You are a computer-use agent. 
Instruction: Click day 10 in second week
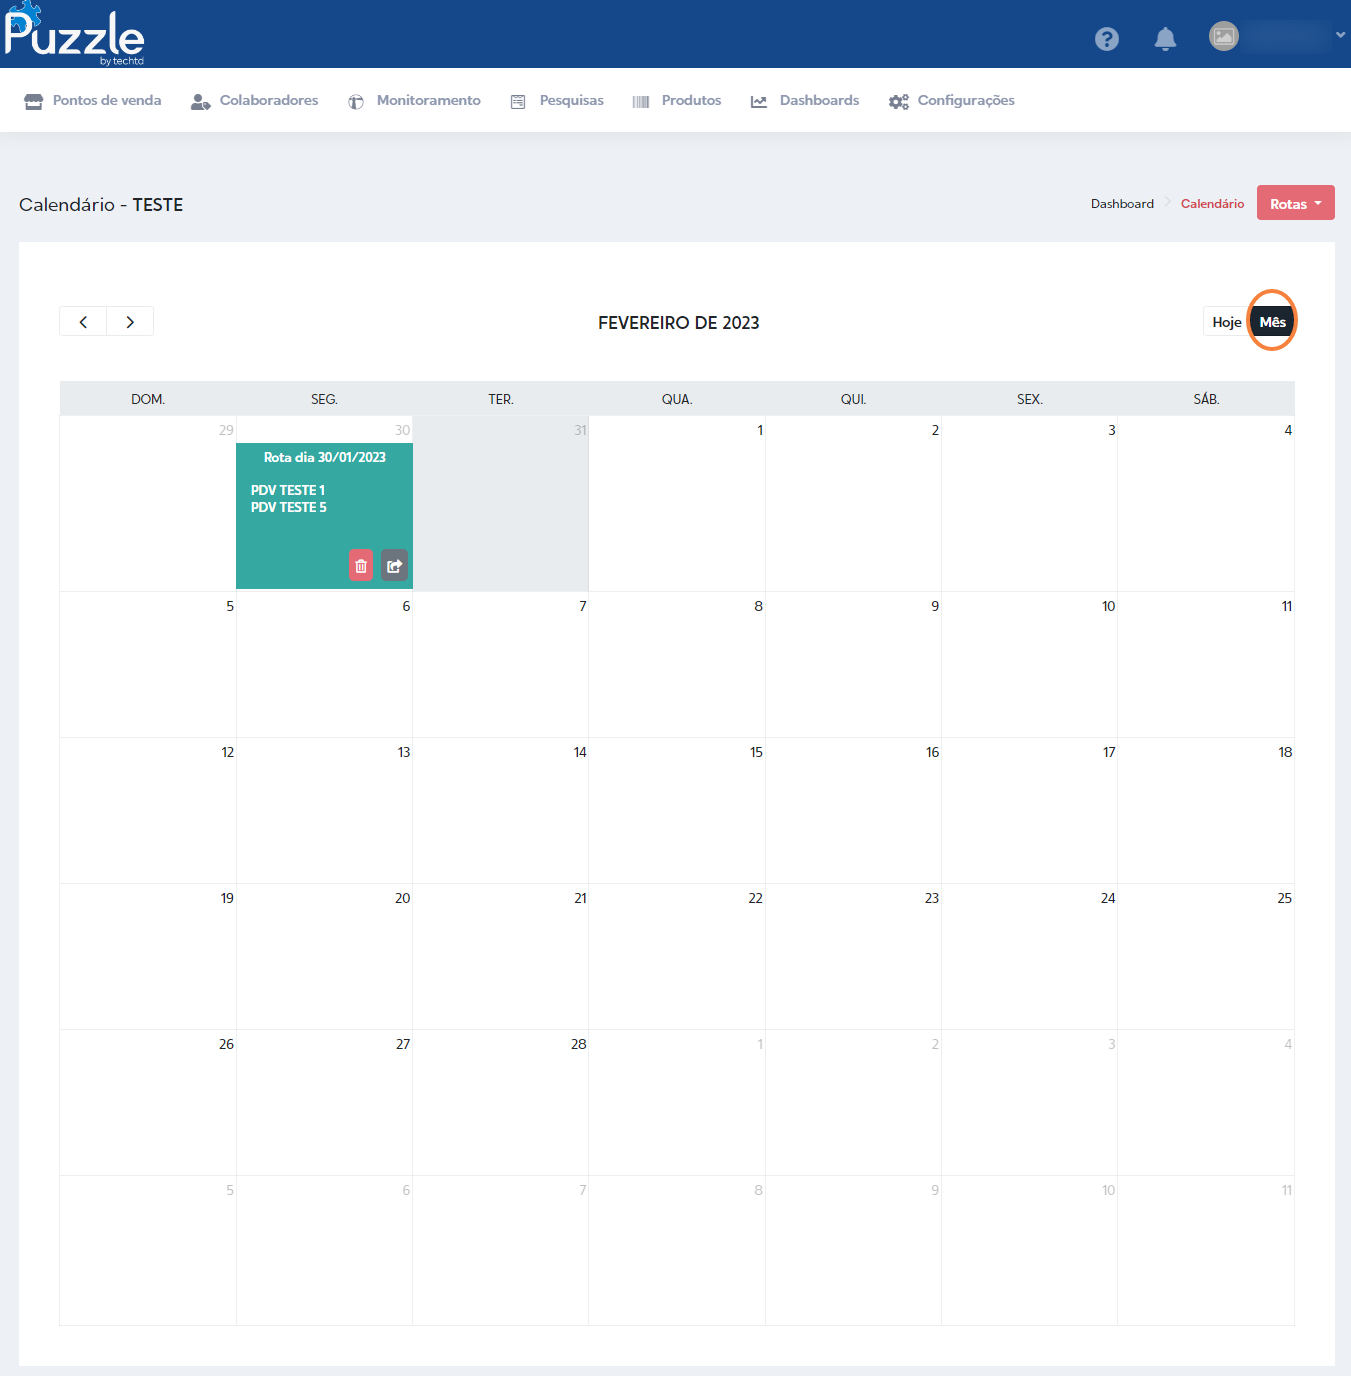pos(1108,606)
